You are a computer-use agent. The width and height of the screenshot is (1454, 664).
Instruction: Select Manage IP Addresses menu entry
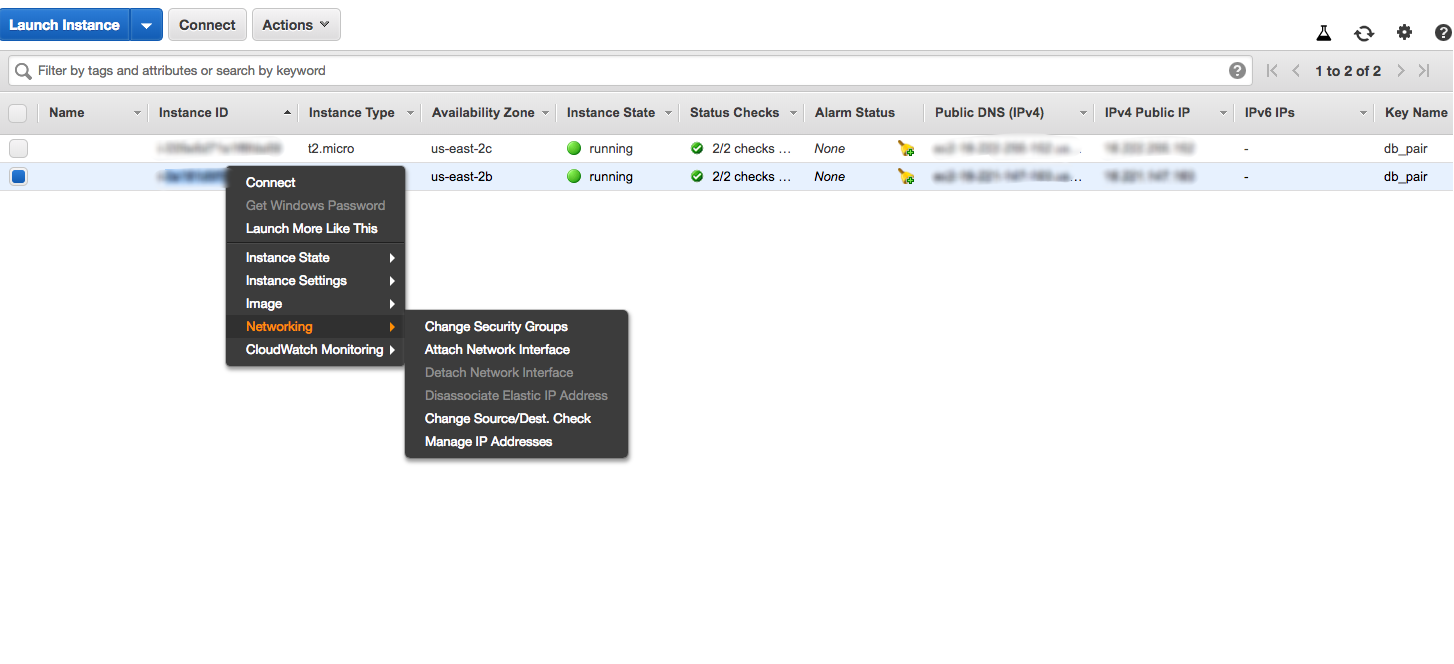[488, 441]
